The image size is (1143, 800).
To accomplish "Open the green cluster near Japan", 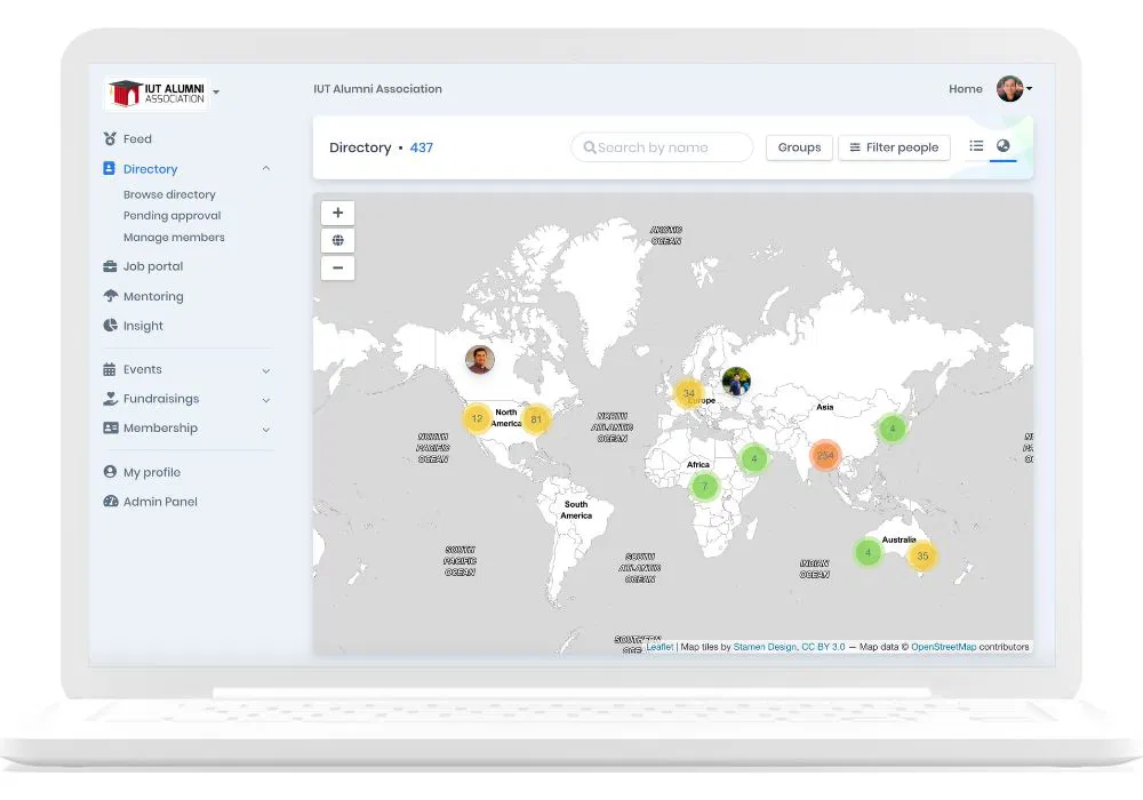I will pyautogui.click(x=892, y=428).
